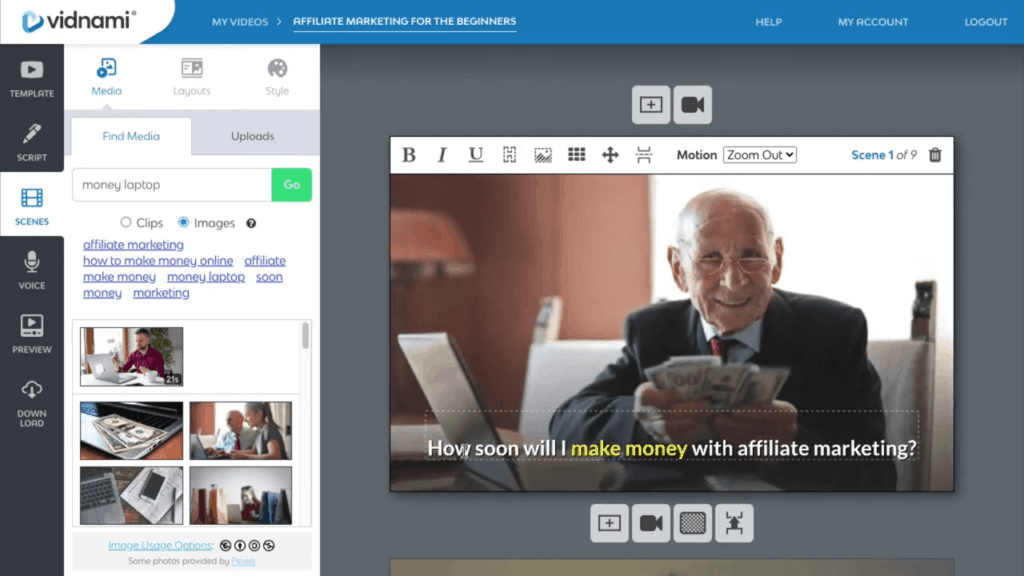Open the Pexels provider link

[243, 561]
